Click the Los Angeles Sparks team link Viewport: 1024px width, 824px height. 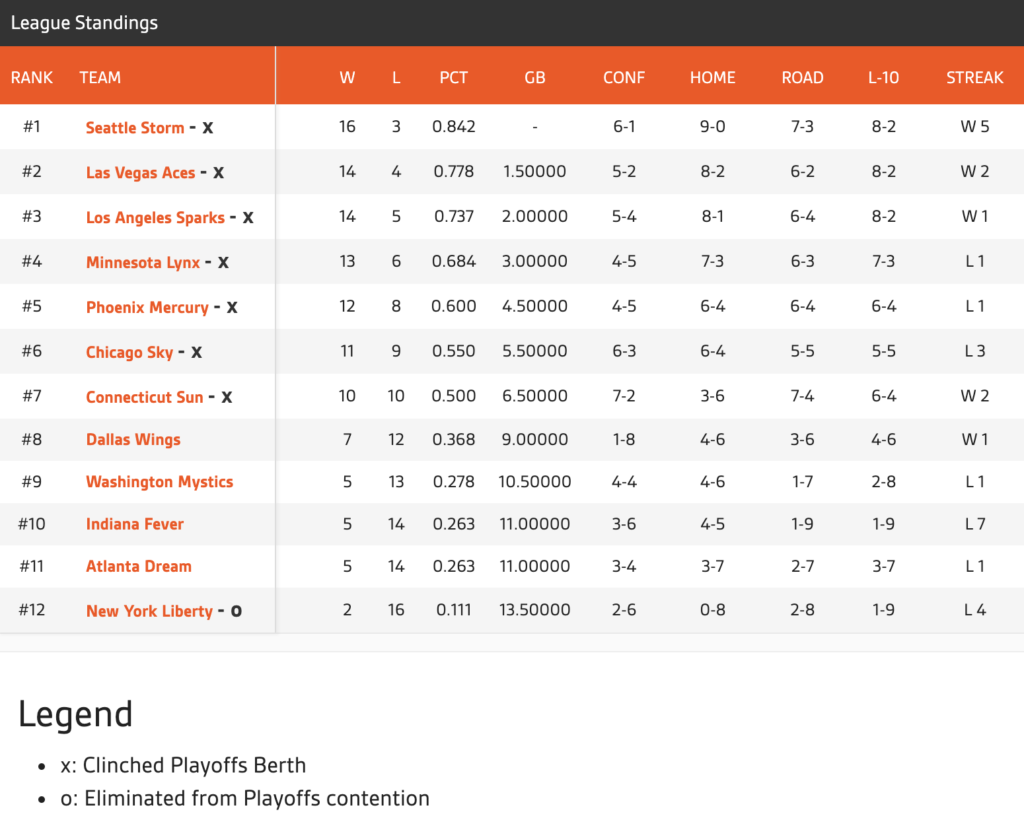click(155, 217)
